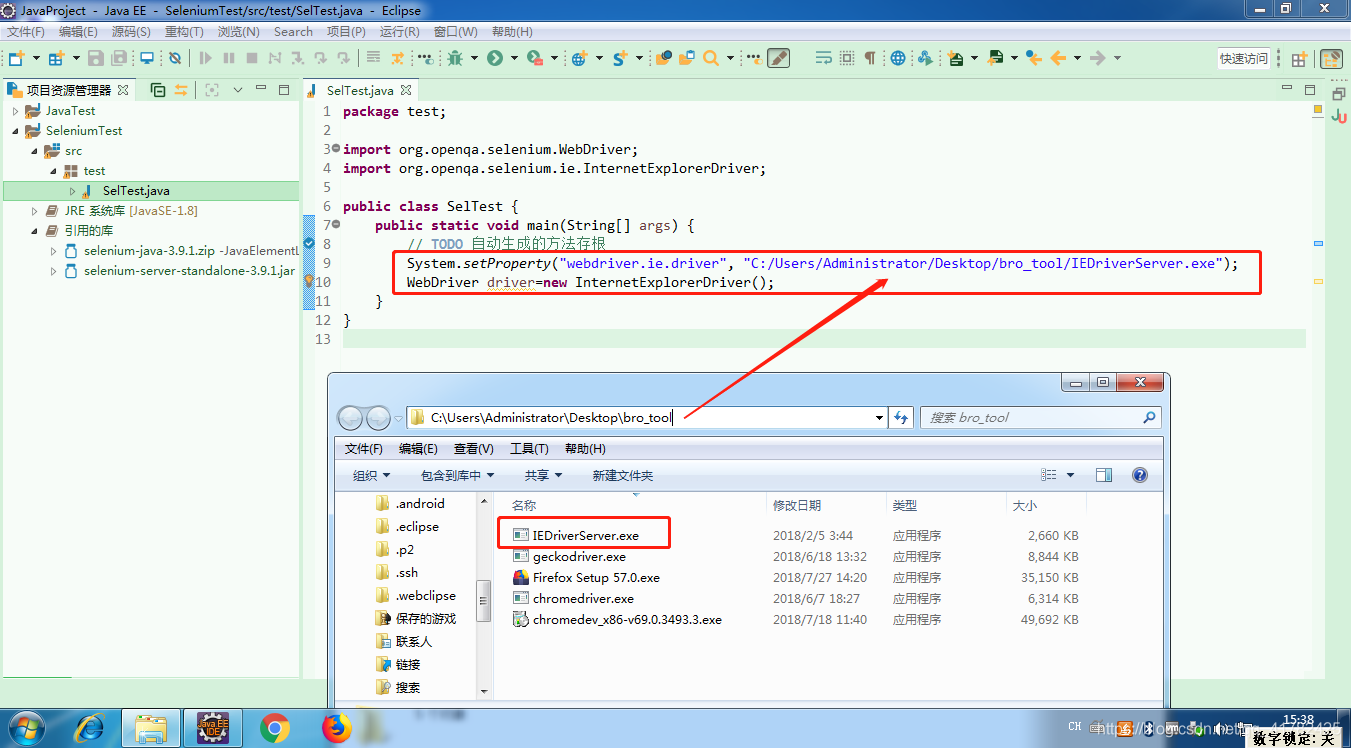
Task: Run the program with green Run icon
Action: 495,58
